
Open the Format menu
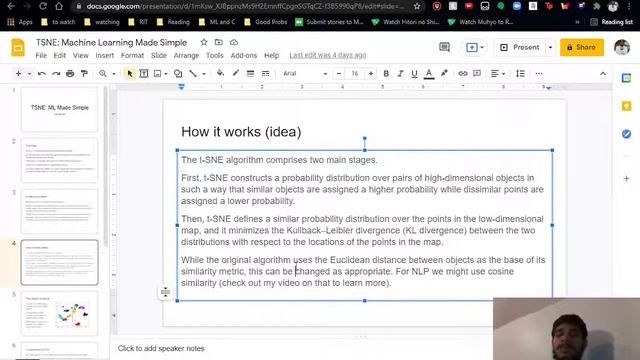(x=132, y=55)
